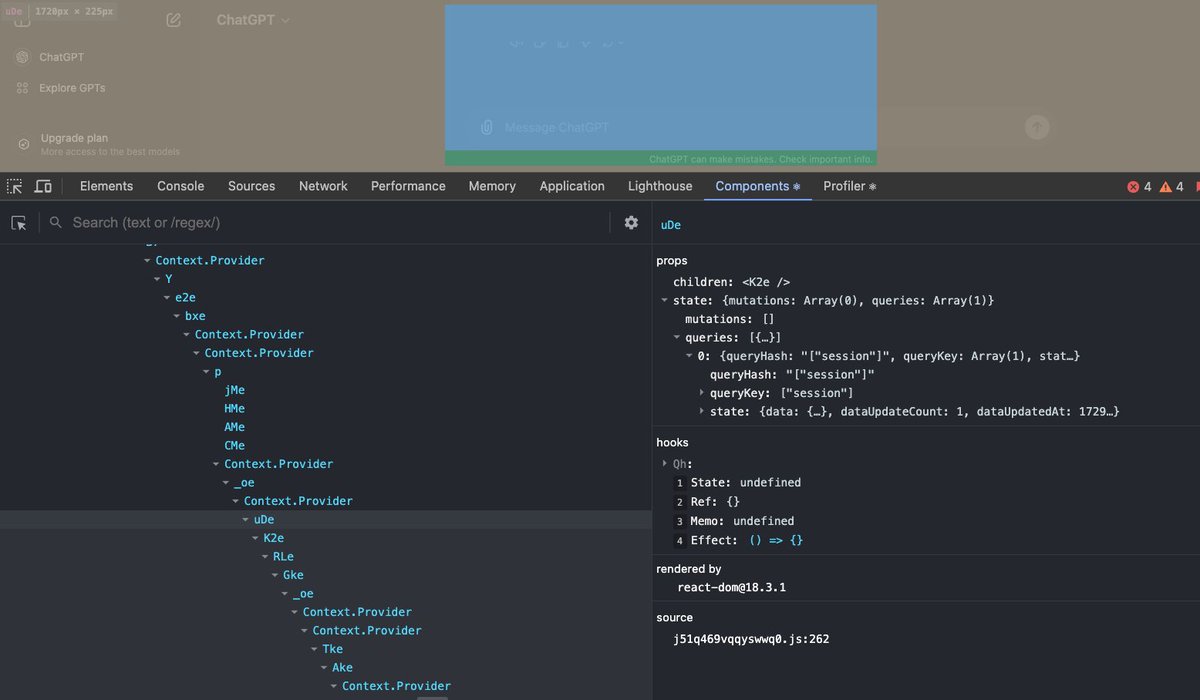This screenshot has height=700, width=1200.
Task: Collapse the e2e tree node
Action: 168,298
